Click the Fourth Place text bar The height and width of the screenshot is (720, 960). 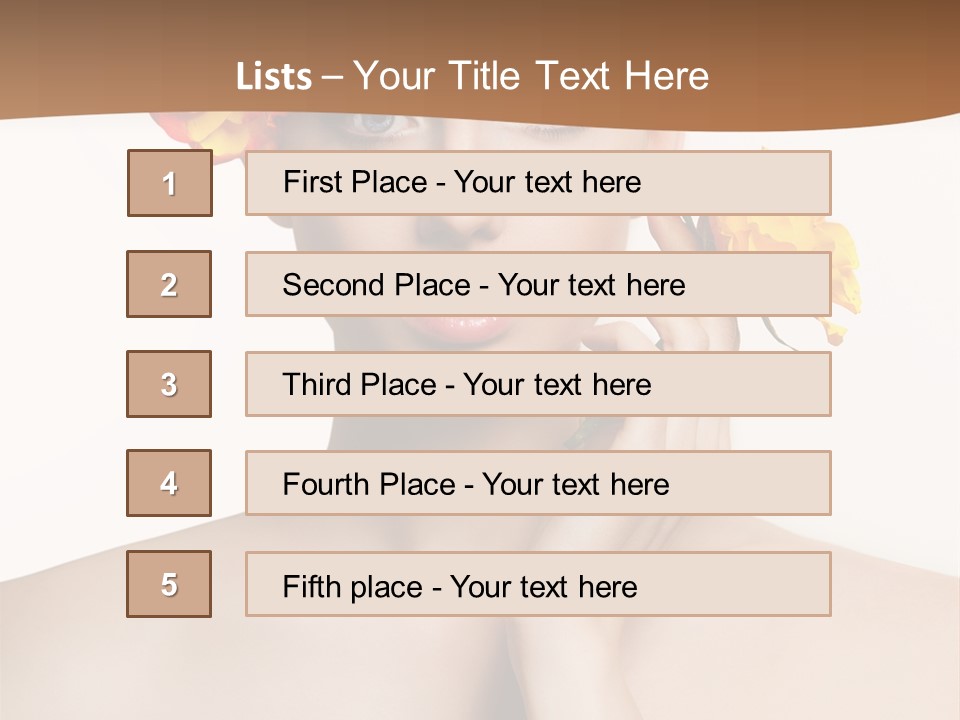click(x=538, y=483)
